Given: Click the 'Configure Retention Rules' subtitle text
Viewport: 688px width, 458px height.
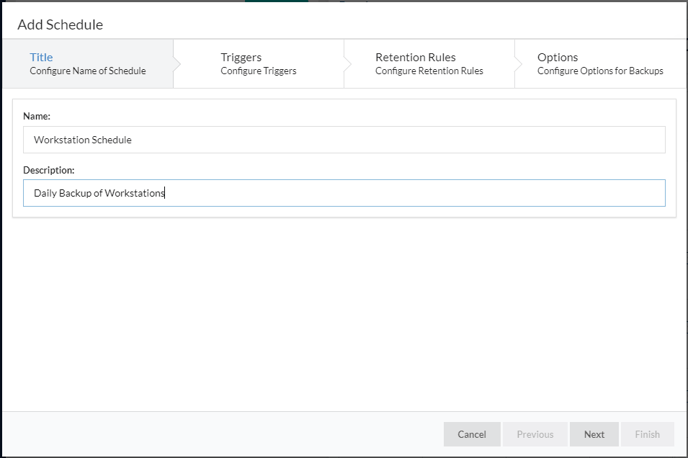Looking at the screenshot, I should point(429,71).
